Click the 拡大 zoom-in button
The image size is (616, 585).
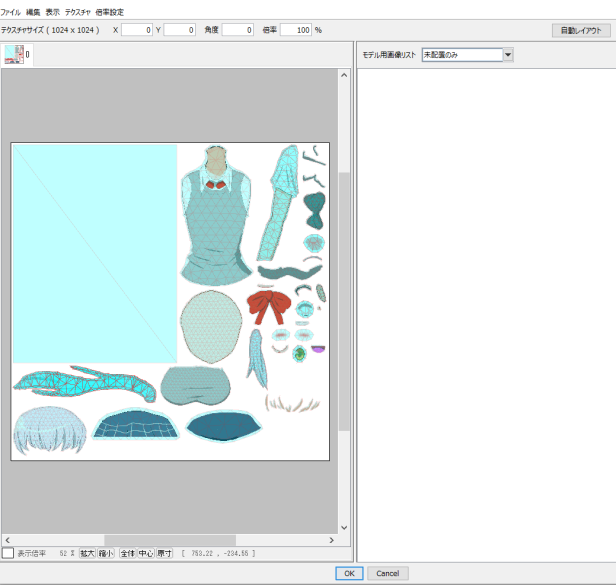(x=87, y=553)
